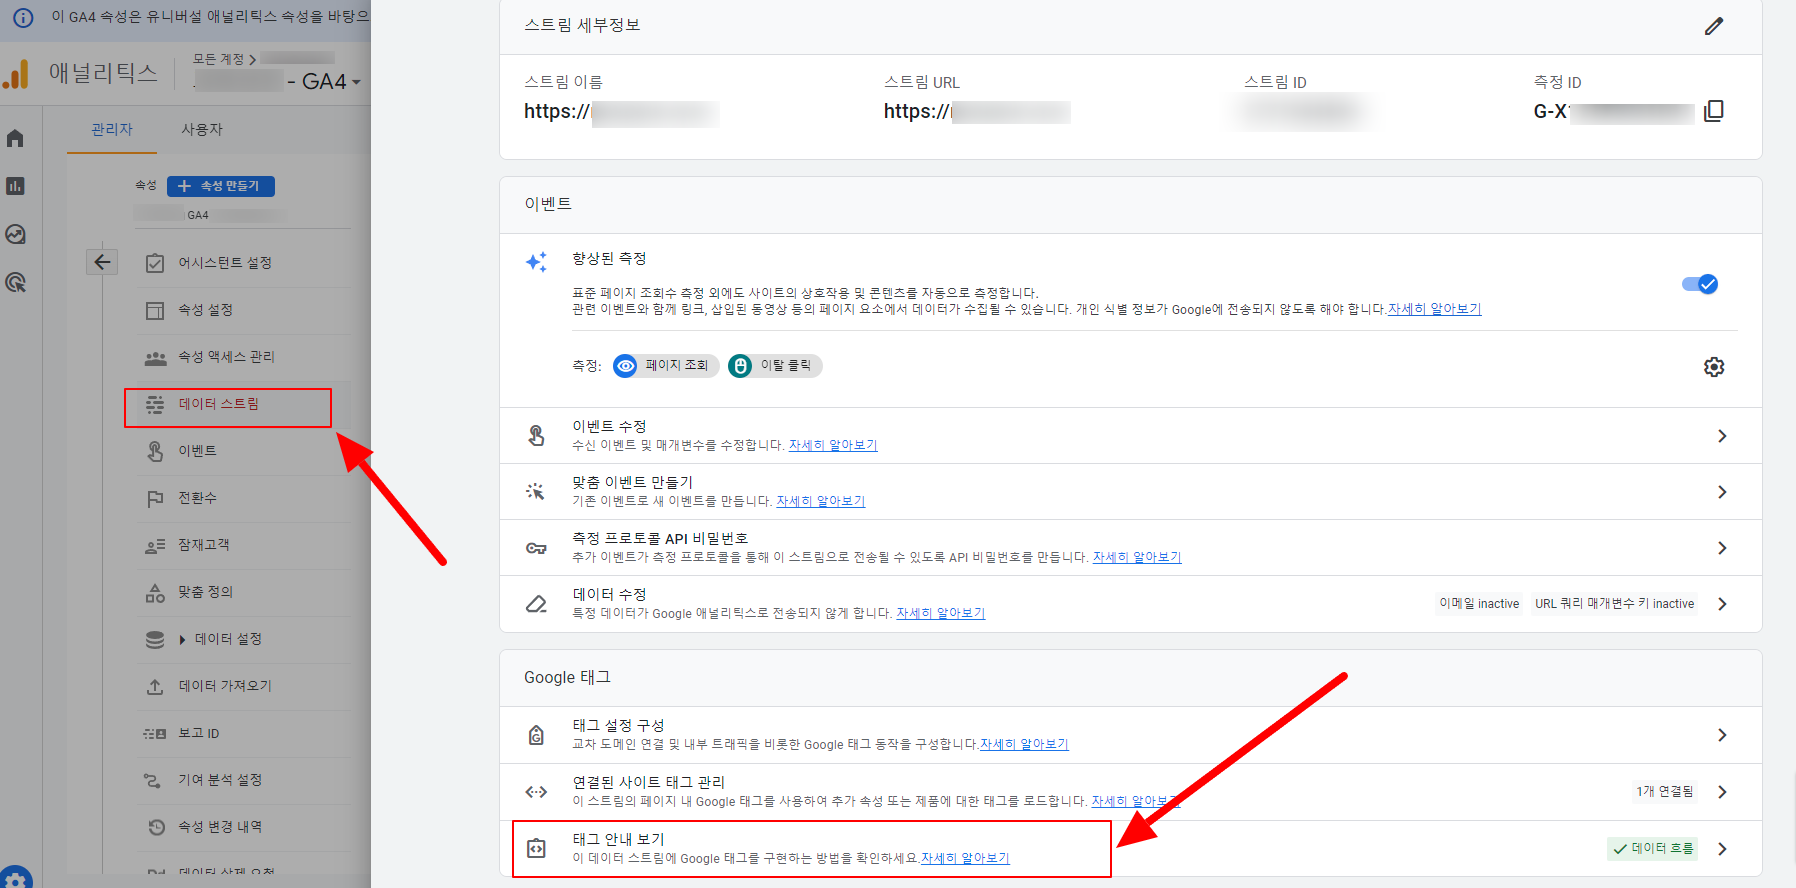
Task: Open 자세히 알아보기 link in 향상된 측정
Action: pyautogui.click(x=1434, y=309)
